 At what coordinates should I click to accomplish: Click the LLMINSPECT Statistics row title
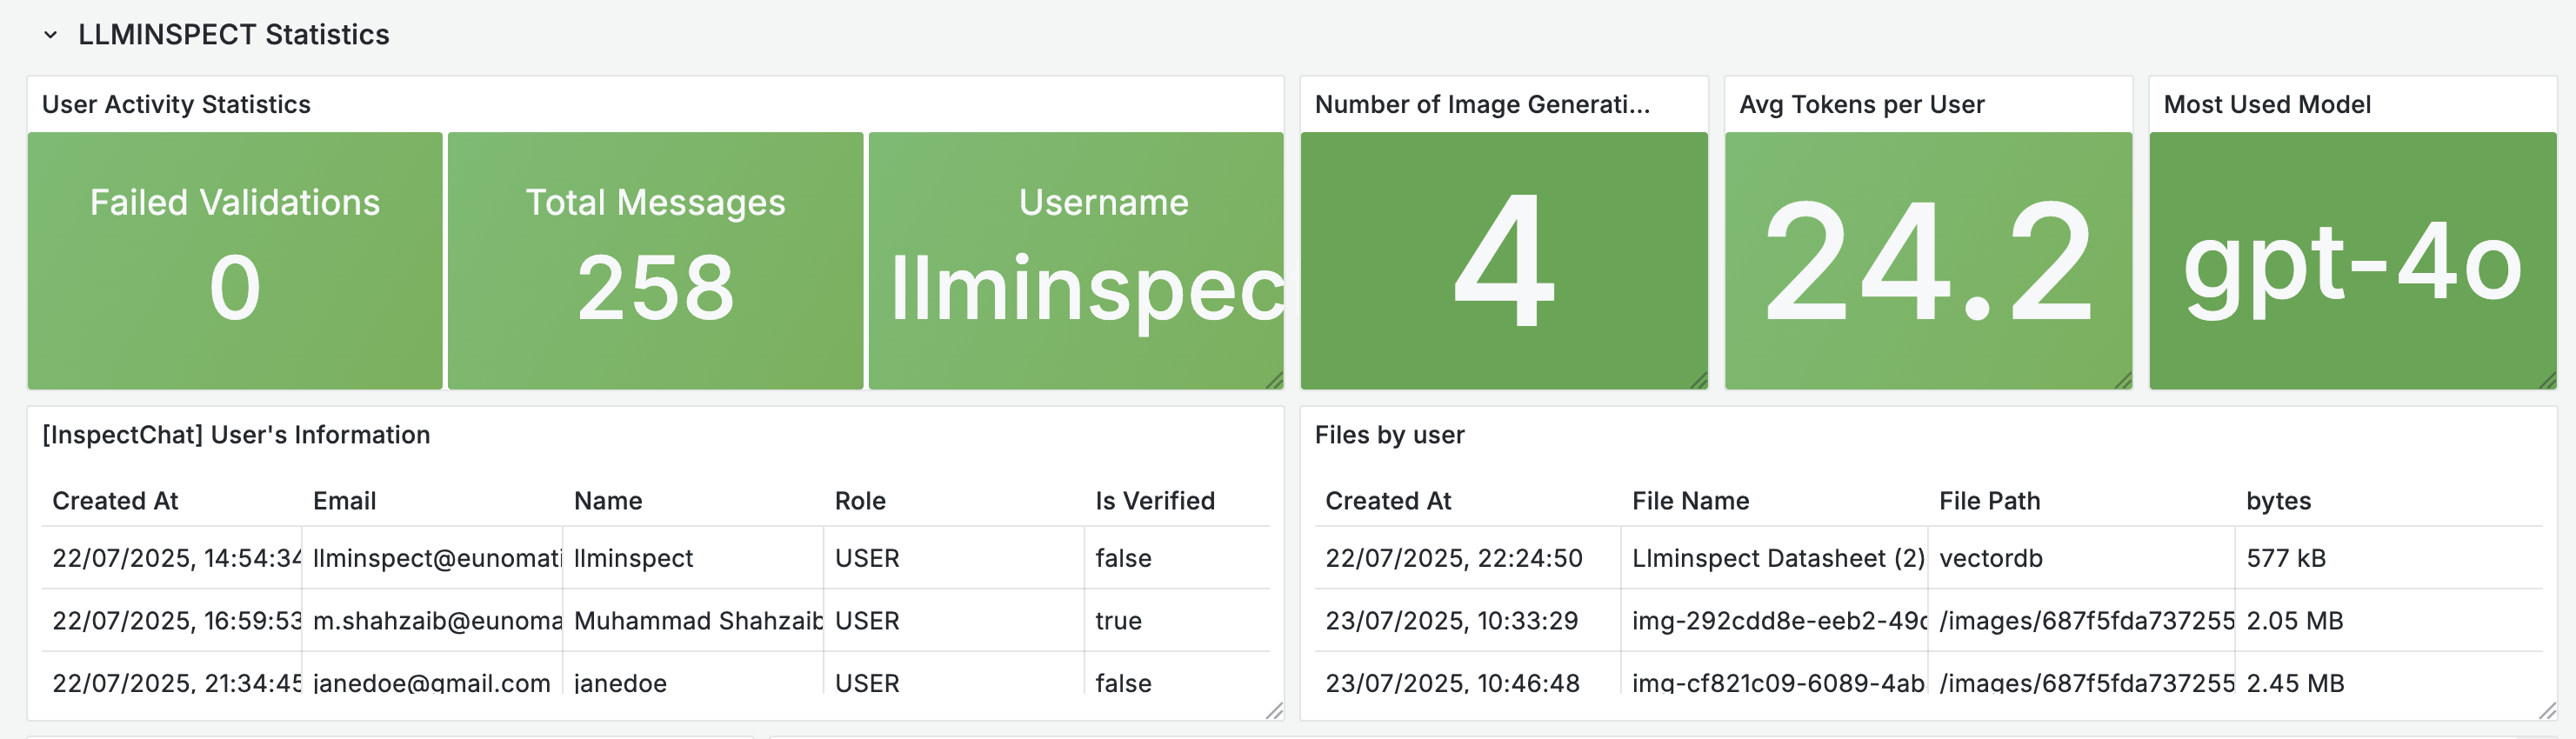[233, 35]
